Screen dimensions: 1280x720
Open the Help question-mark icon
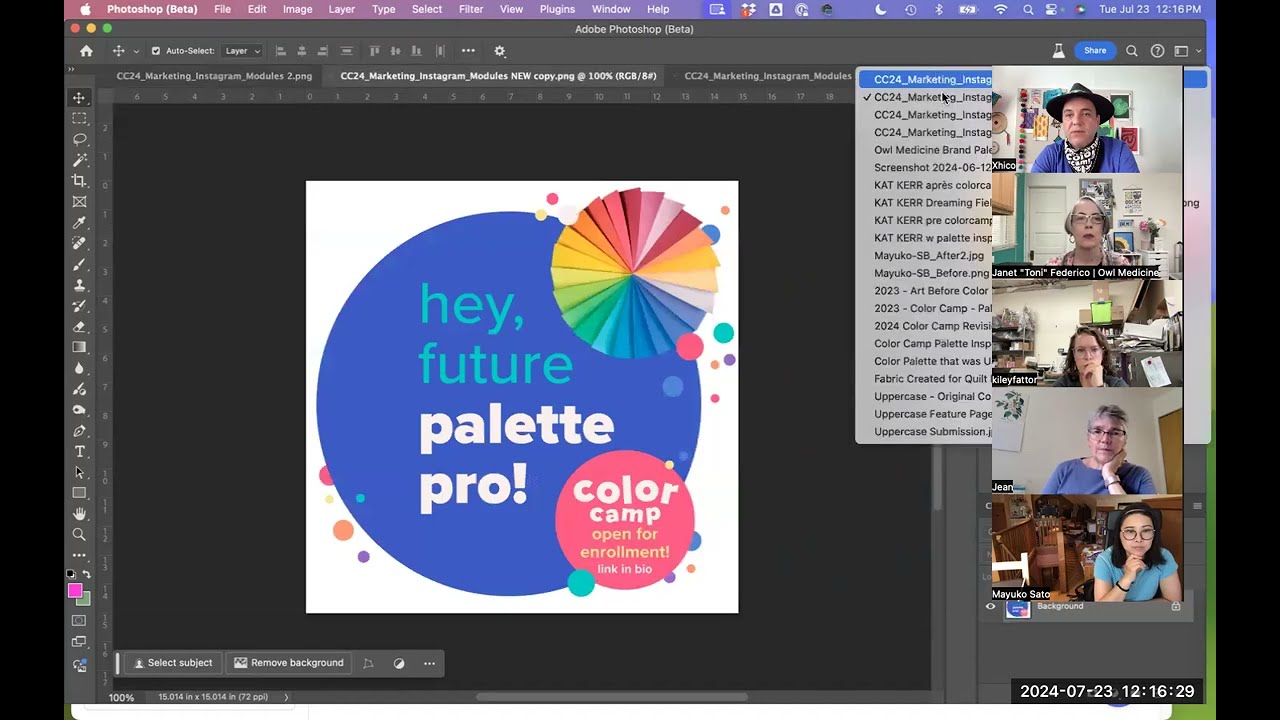(1157, 51)
